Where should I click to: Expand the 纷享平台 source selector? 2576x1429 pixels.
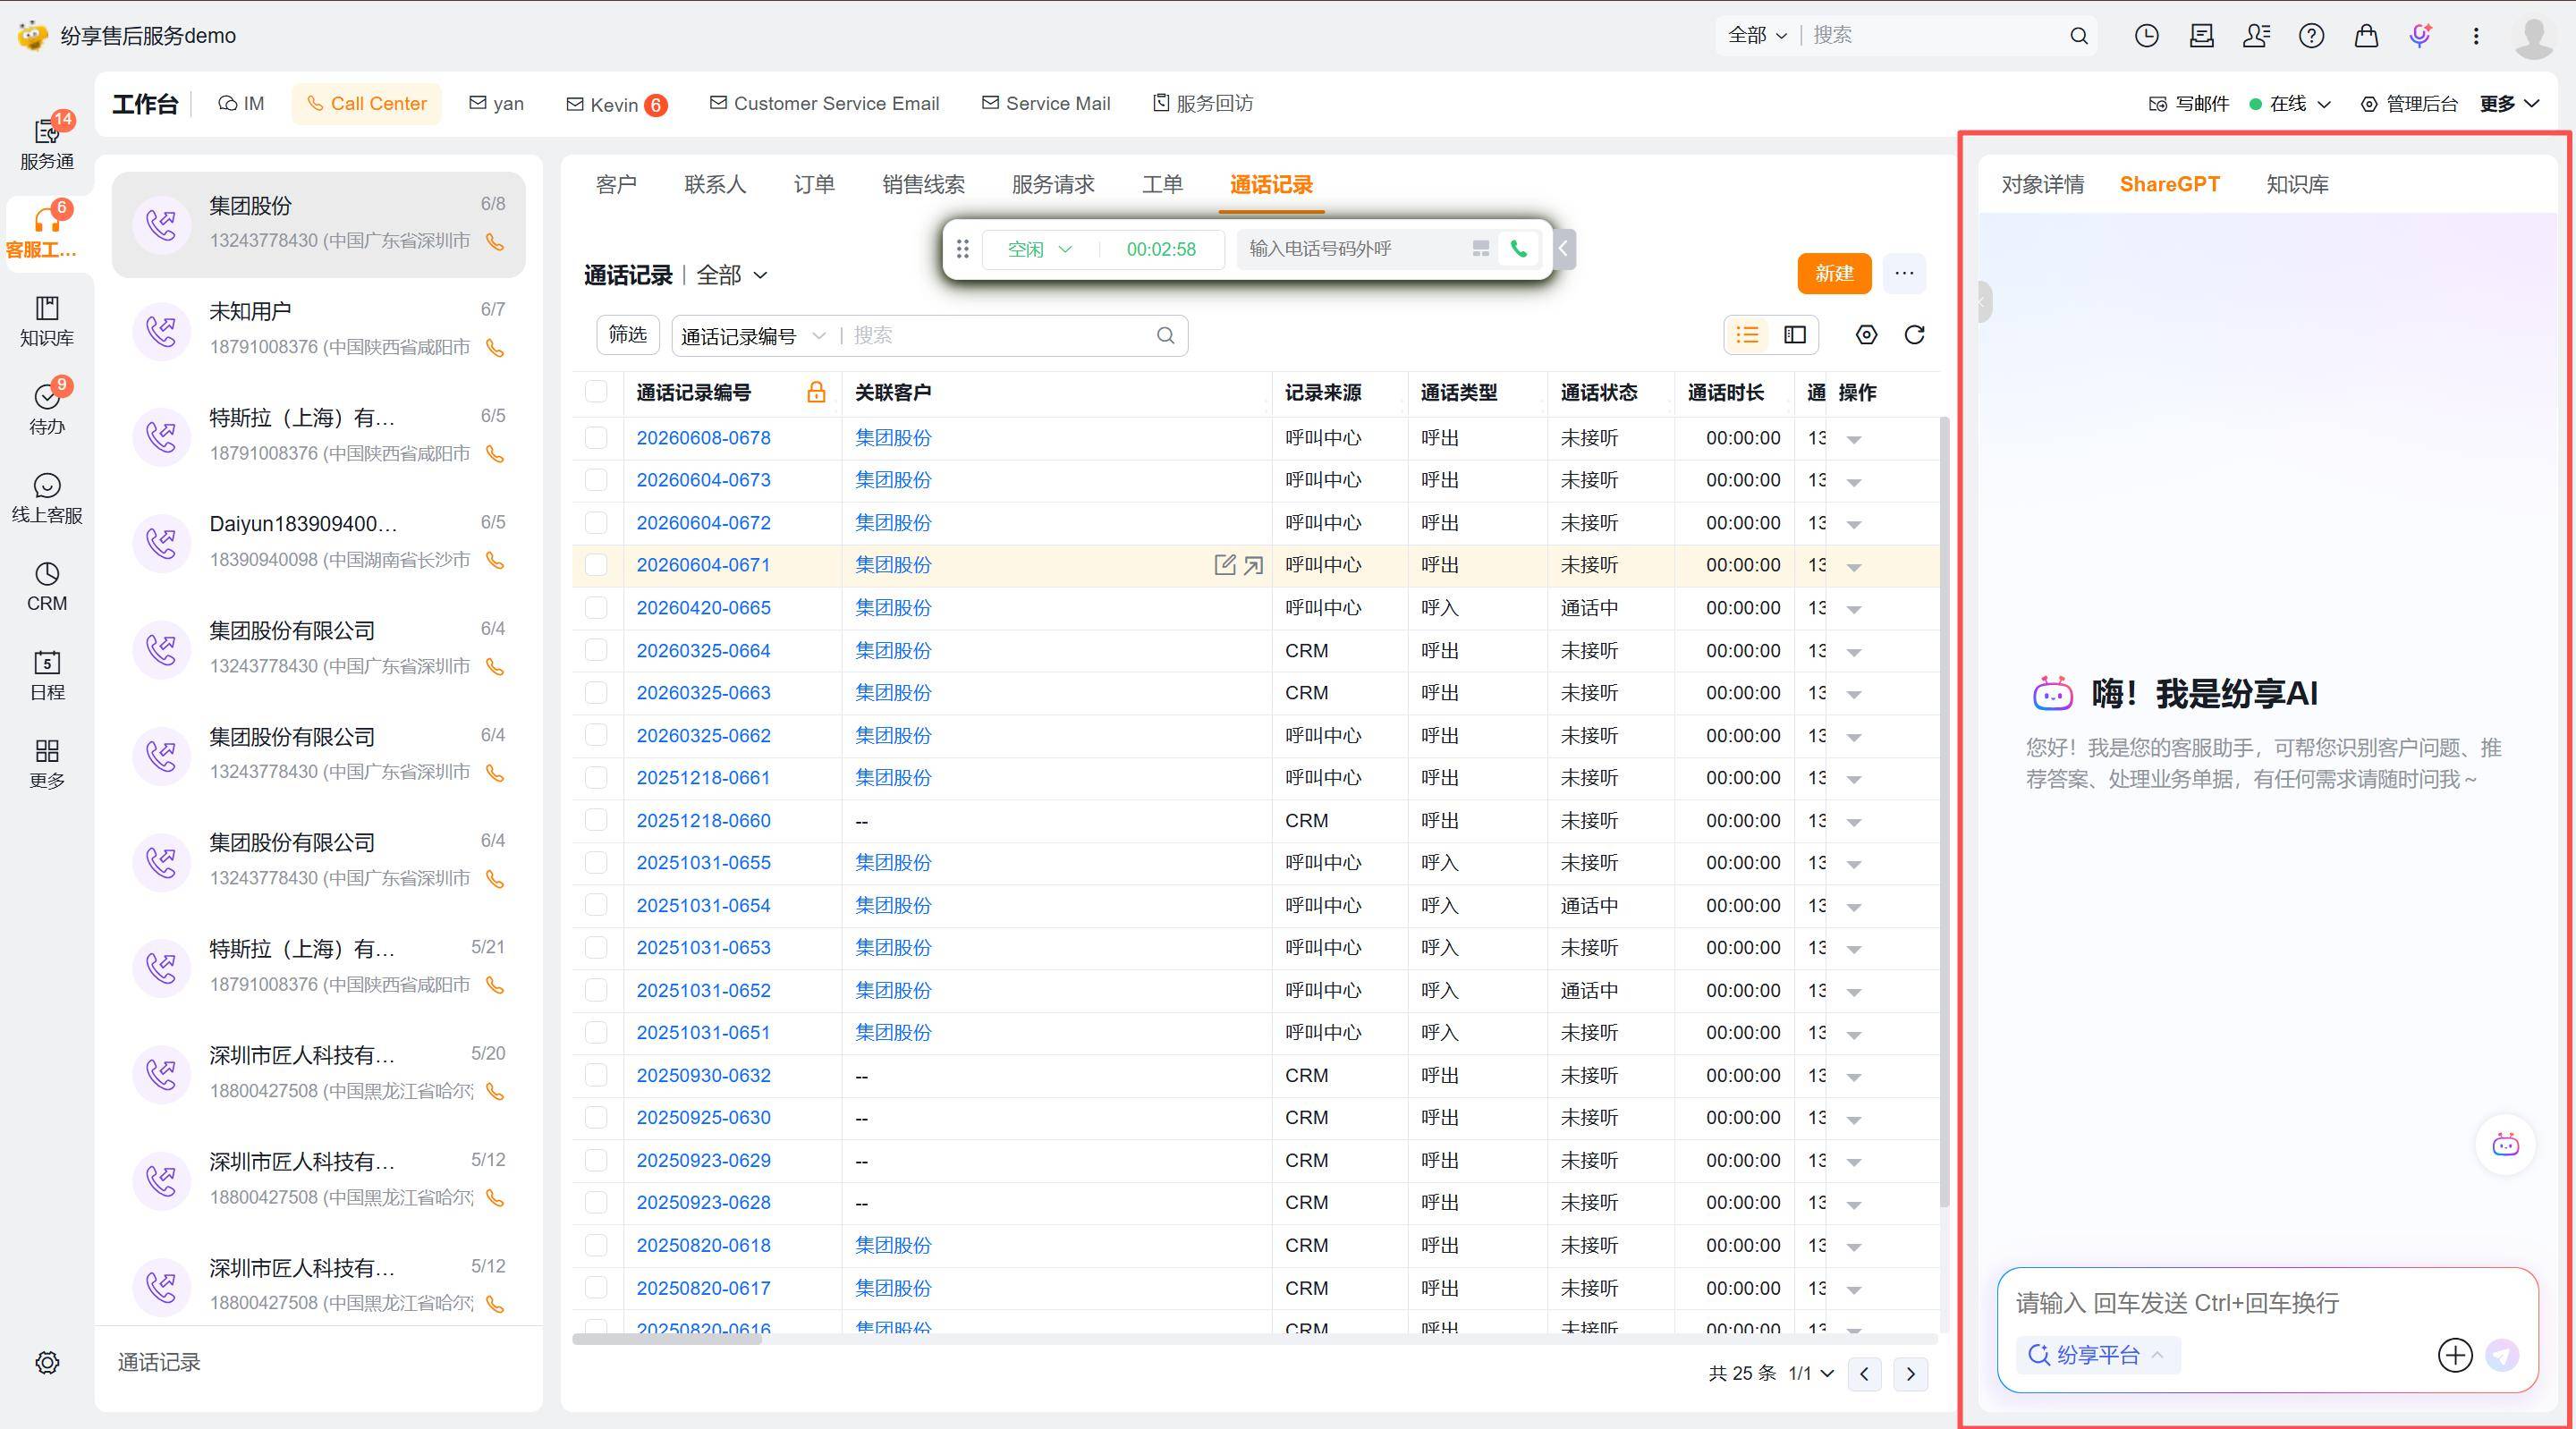[x=2097, y=1355]
